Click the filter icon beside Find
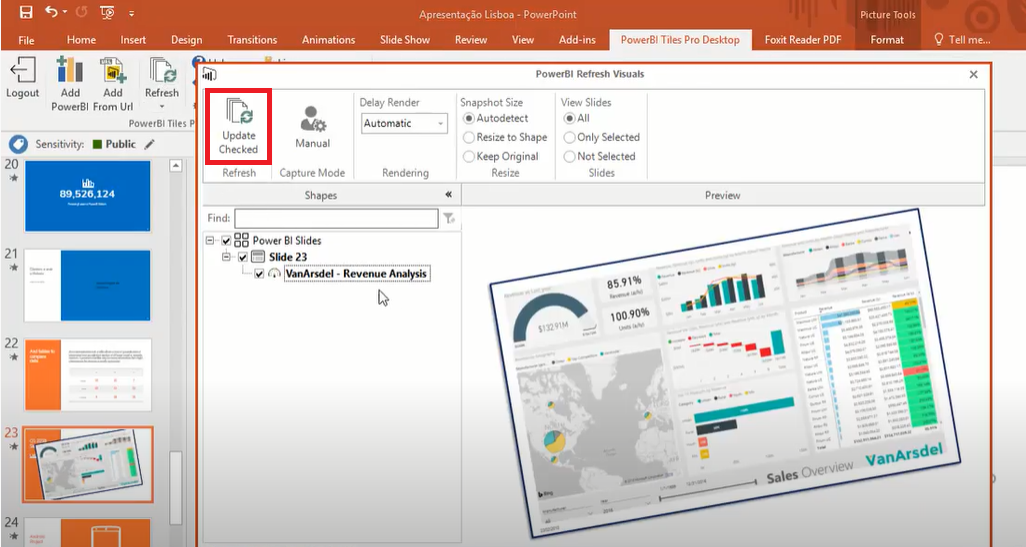 (x=449, y=218)
